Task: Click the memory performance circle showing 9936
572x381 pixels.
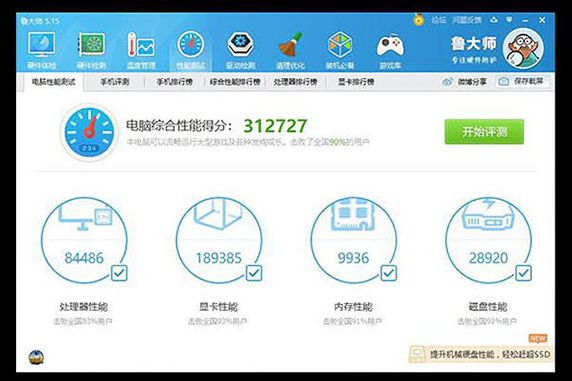Action: 353,240
